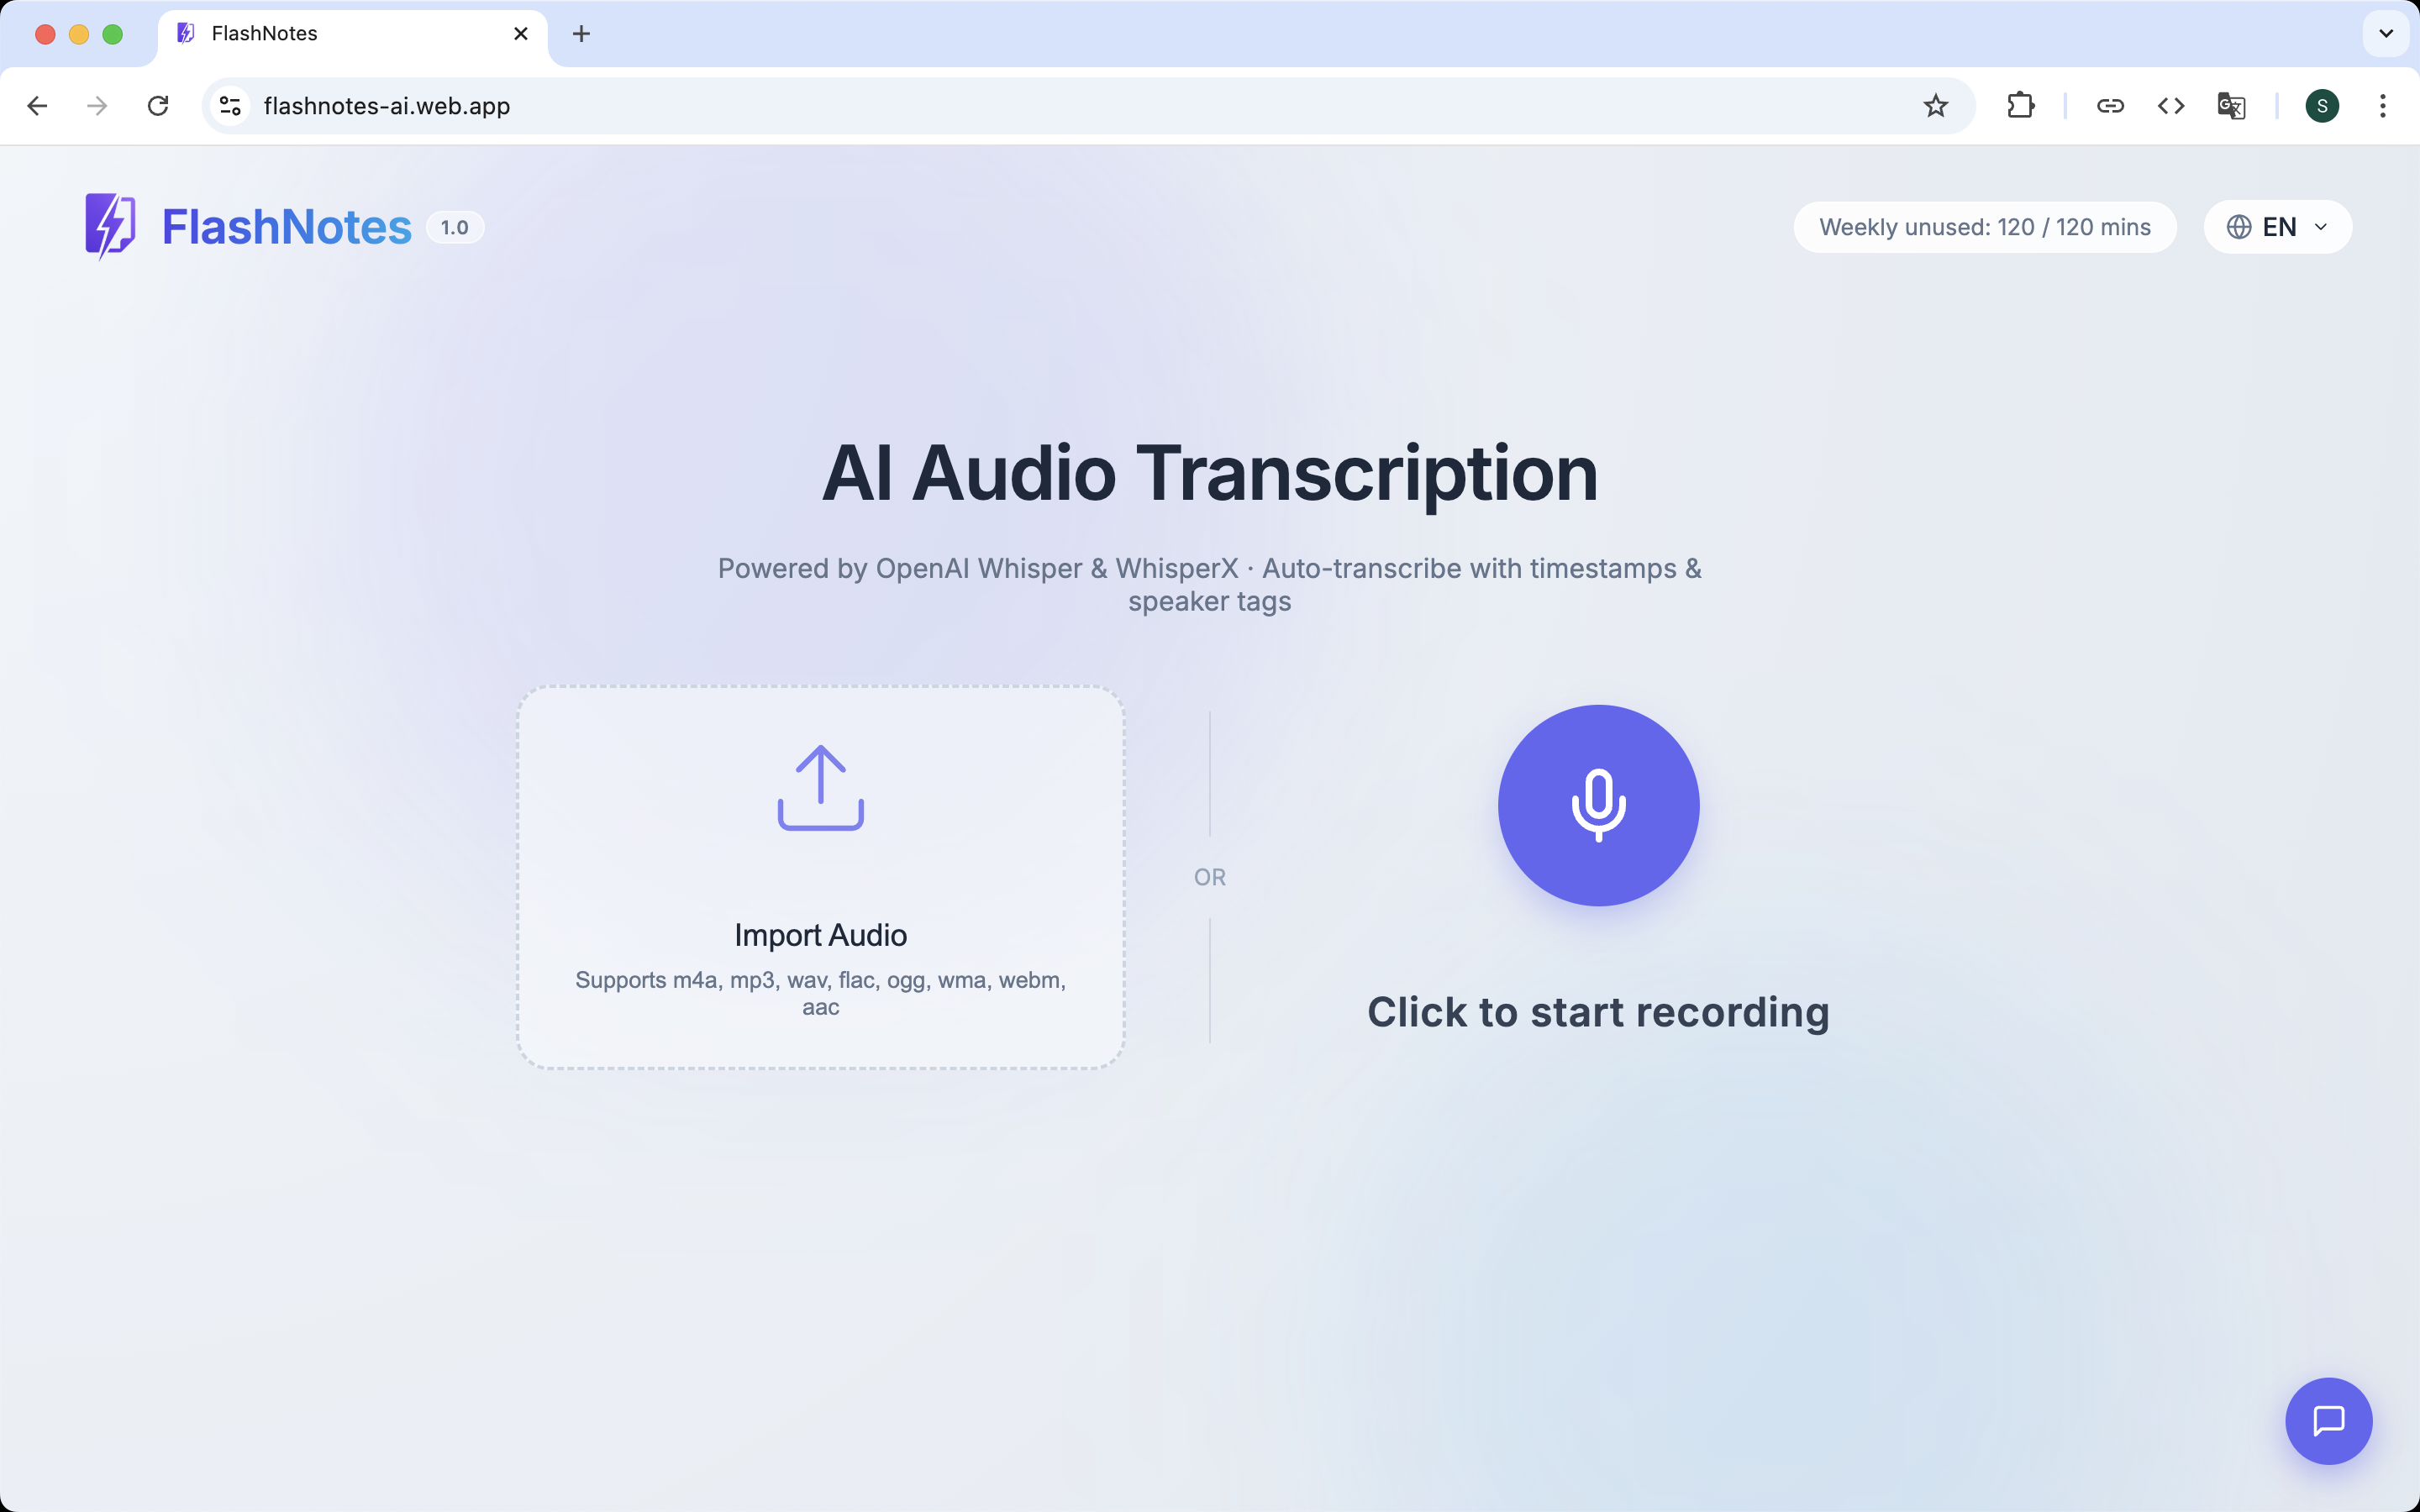Open a new browser tab
Image resolution: width=2420 pixels, height=1512 pixels.
pyautogui.click(x=581, y=34)
